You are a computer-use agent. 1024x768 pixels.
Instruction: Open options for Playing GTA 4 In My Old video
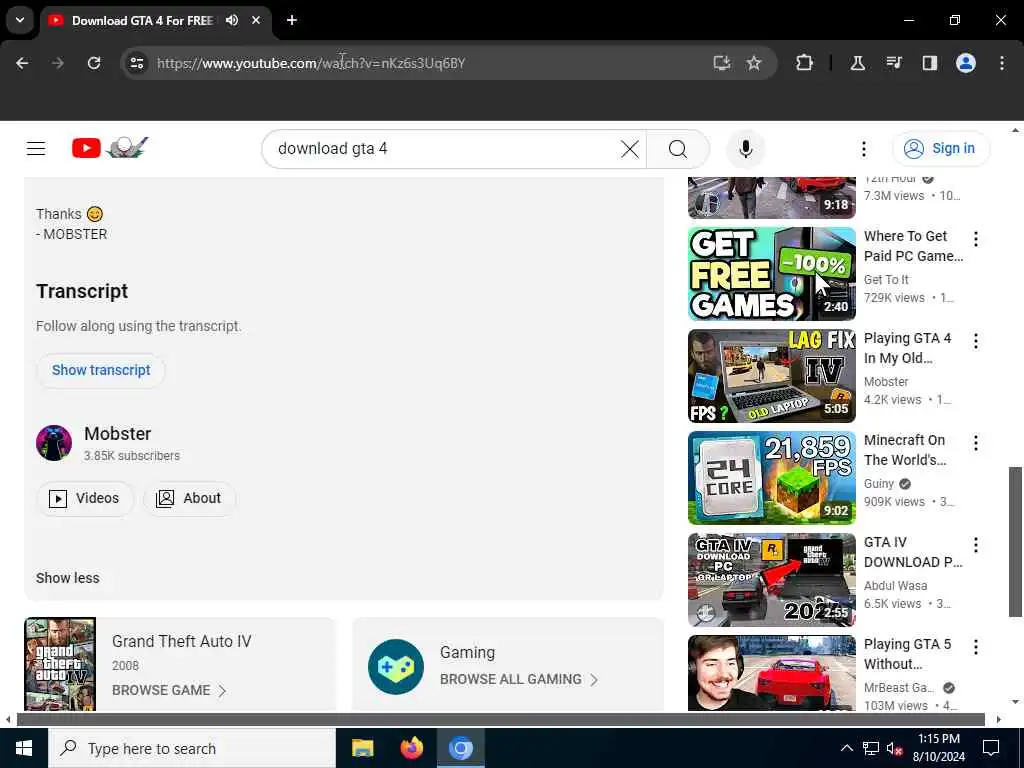point(976,341)
